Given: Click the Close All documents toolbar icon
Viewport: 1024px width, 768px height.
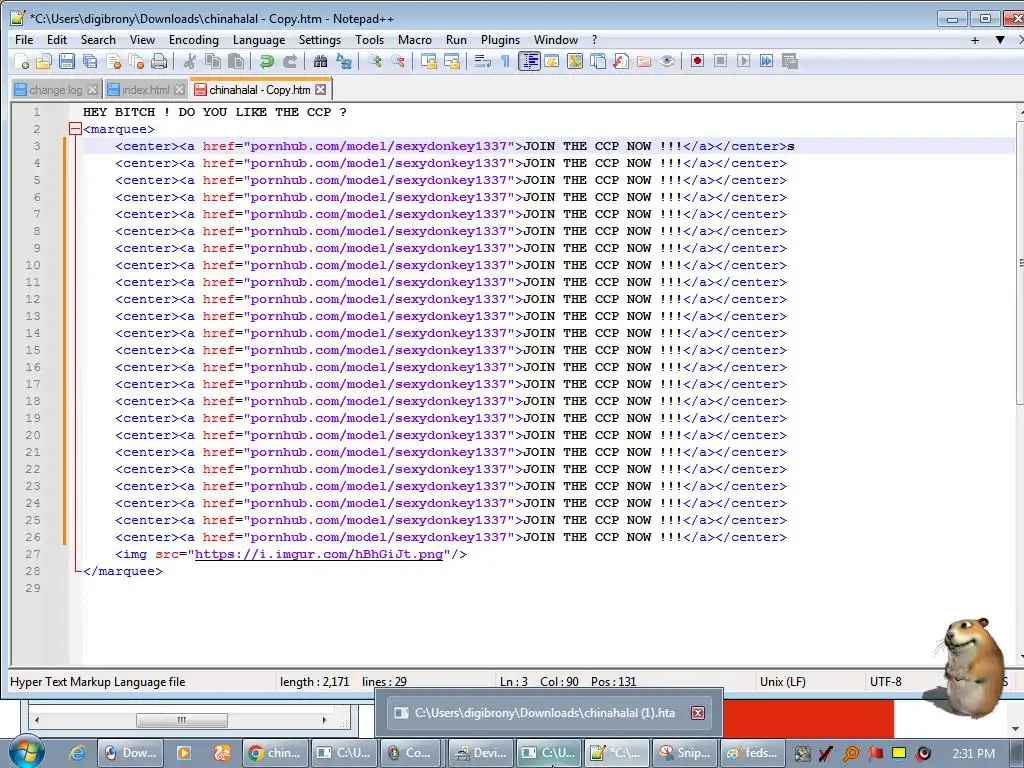Looking at the screenshot, I should (136, 61).
